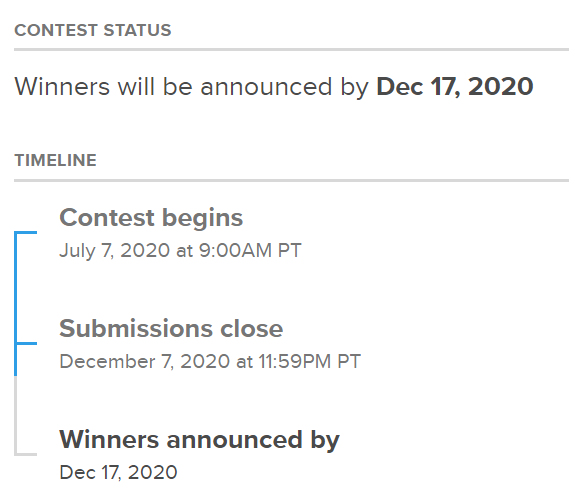
Task: Click the gray vertical timeline segment
Action: pyautogui.click(x=16, y=416)
